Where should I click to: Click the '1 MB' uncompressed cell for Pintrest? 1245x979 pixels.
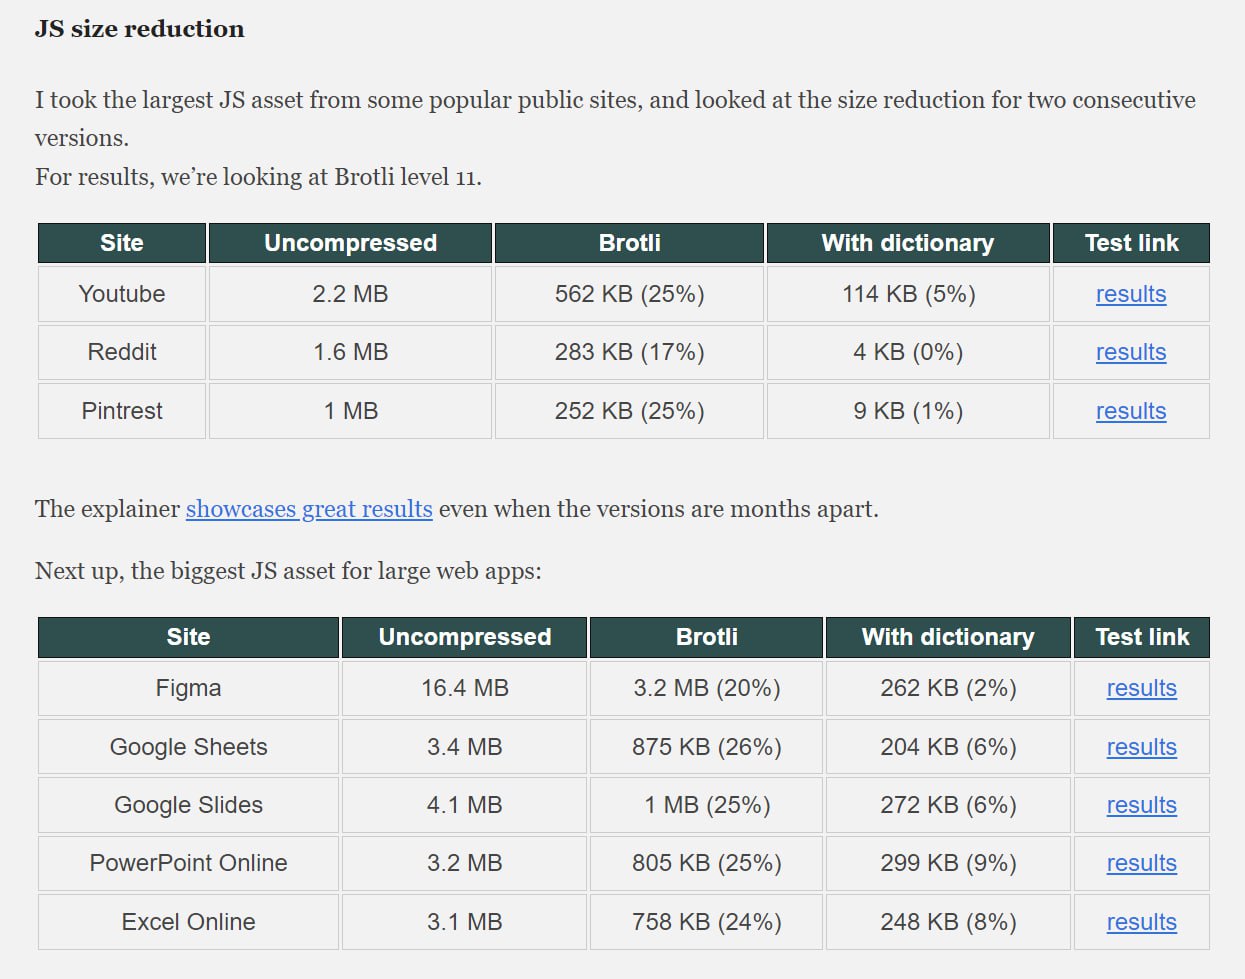[350, 411]
